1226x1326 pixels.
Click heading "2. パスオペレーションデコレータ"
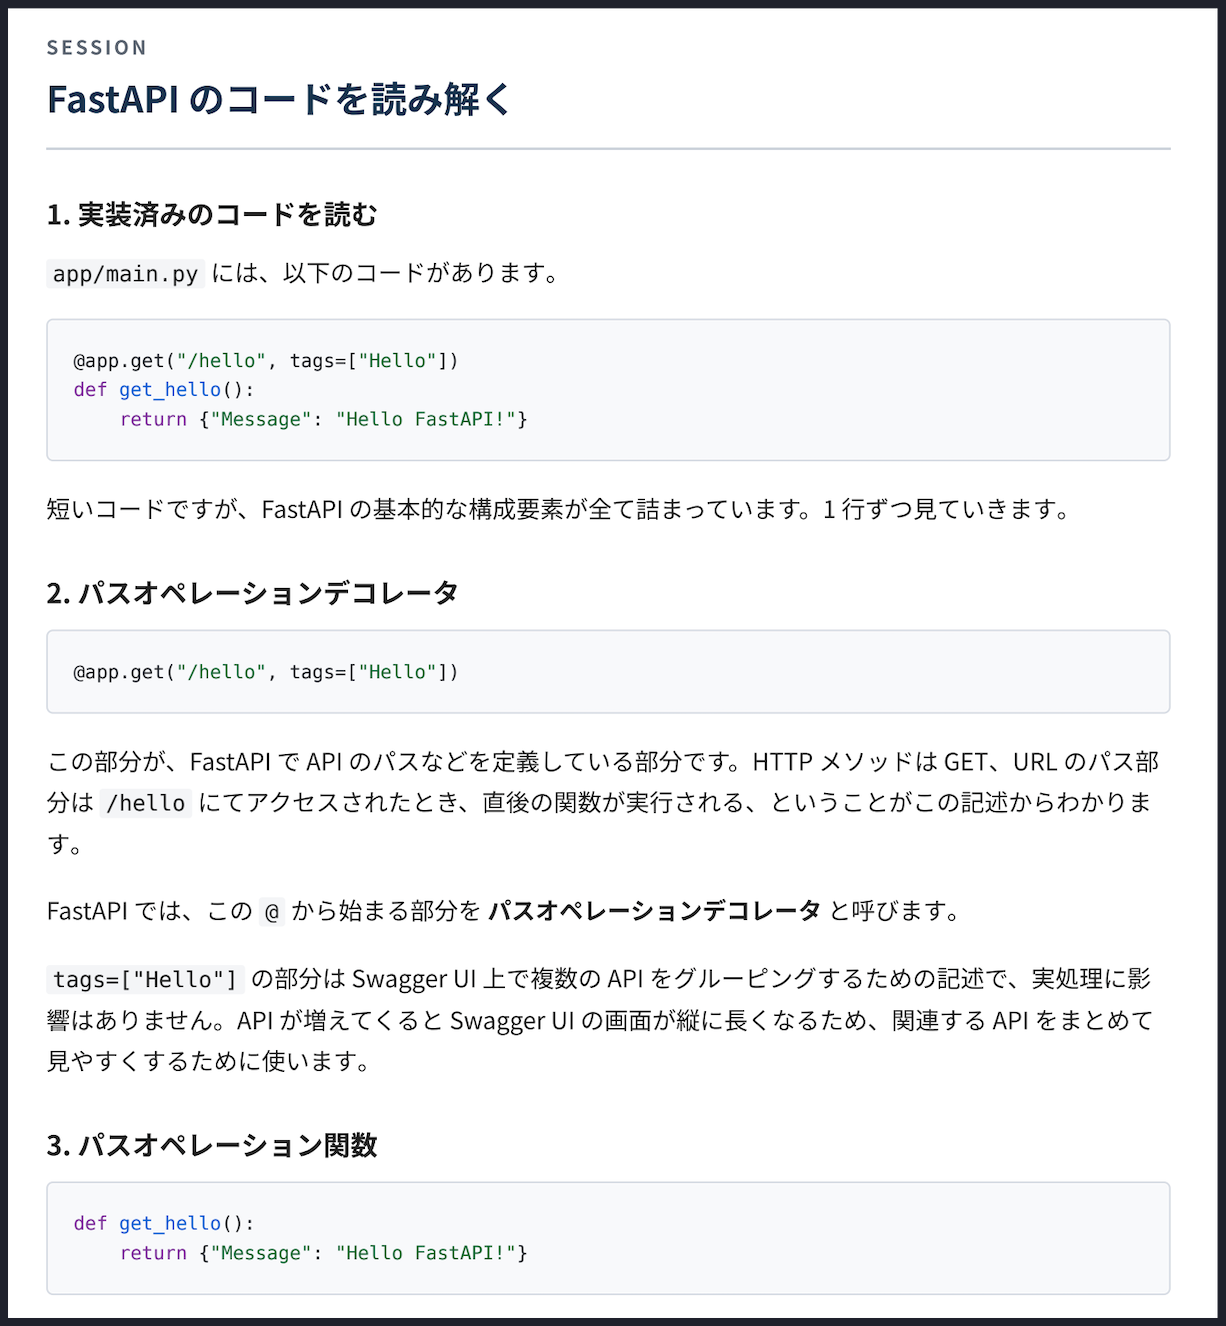(x=253, y=593)
